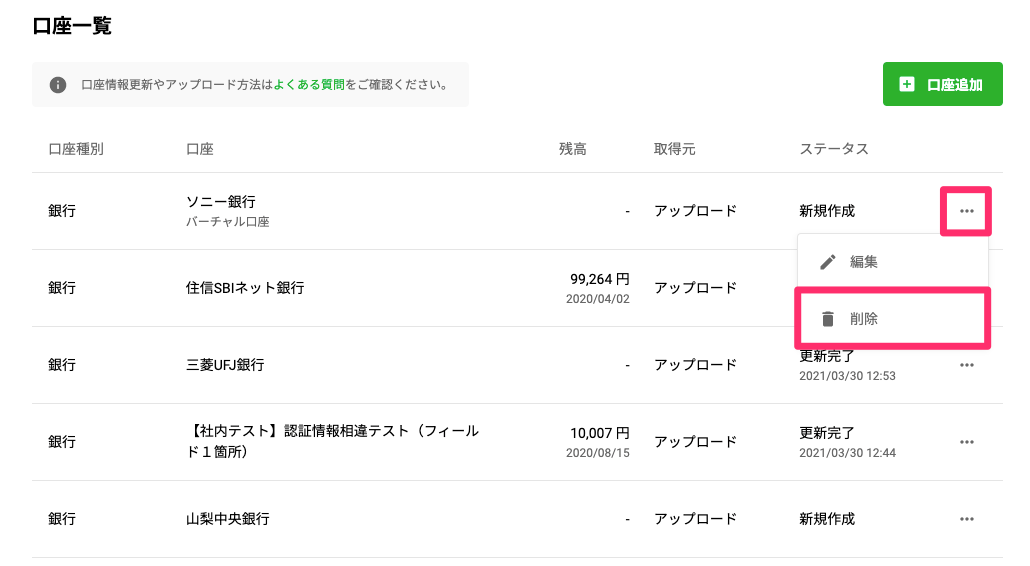Click the plus icon on 口座追加 button
1030x566 pixels.
click(x=907, y=84)
